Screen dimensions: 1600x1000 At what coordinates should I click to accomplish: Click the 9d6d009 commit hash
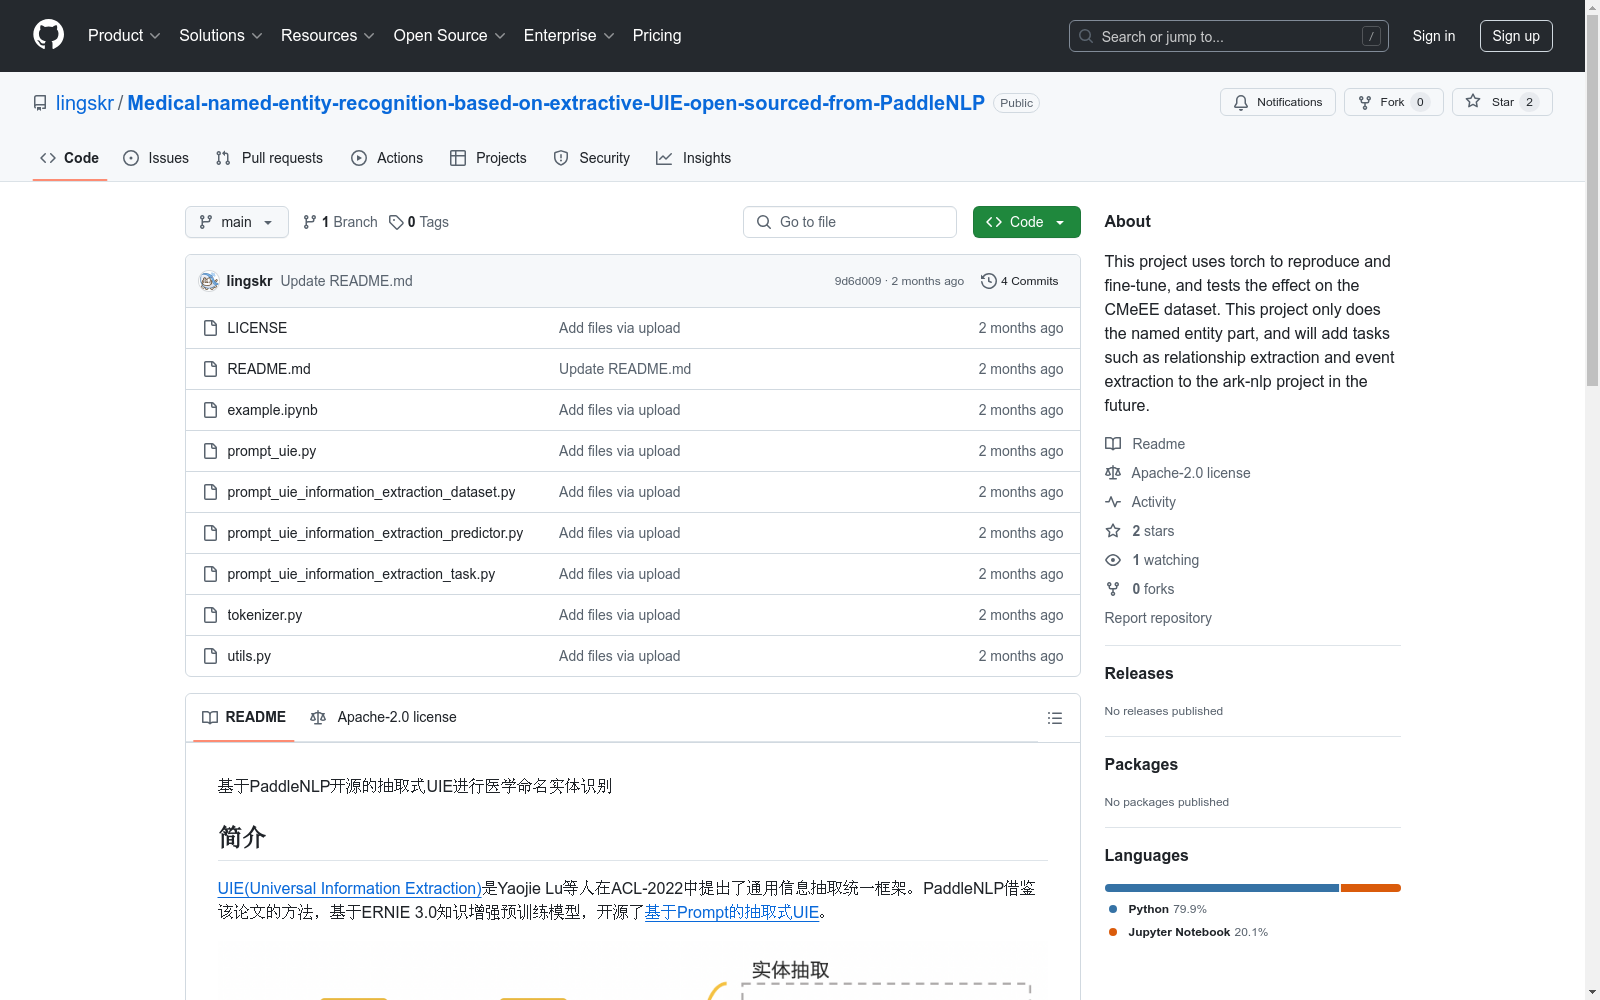[x=858, y=281]
